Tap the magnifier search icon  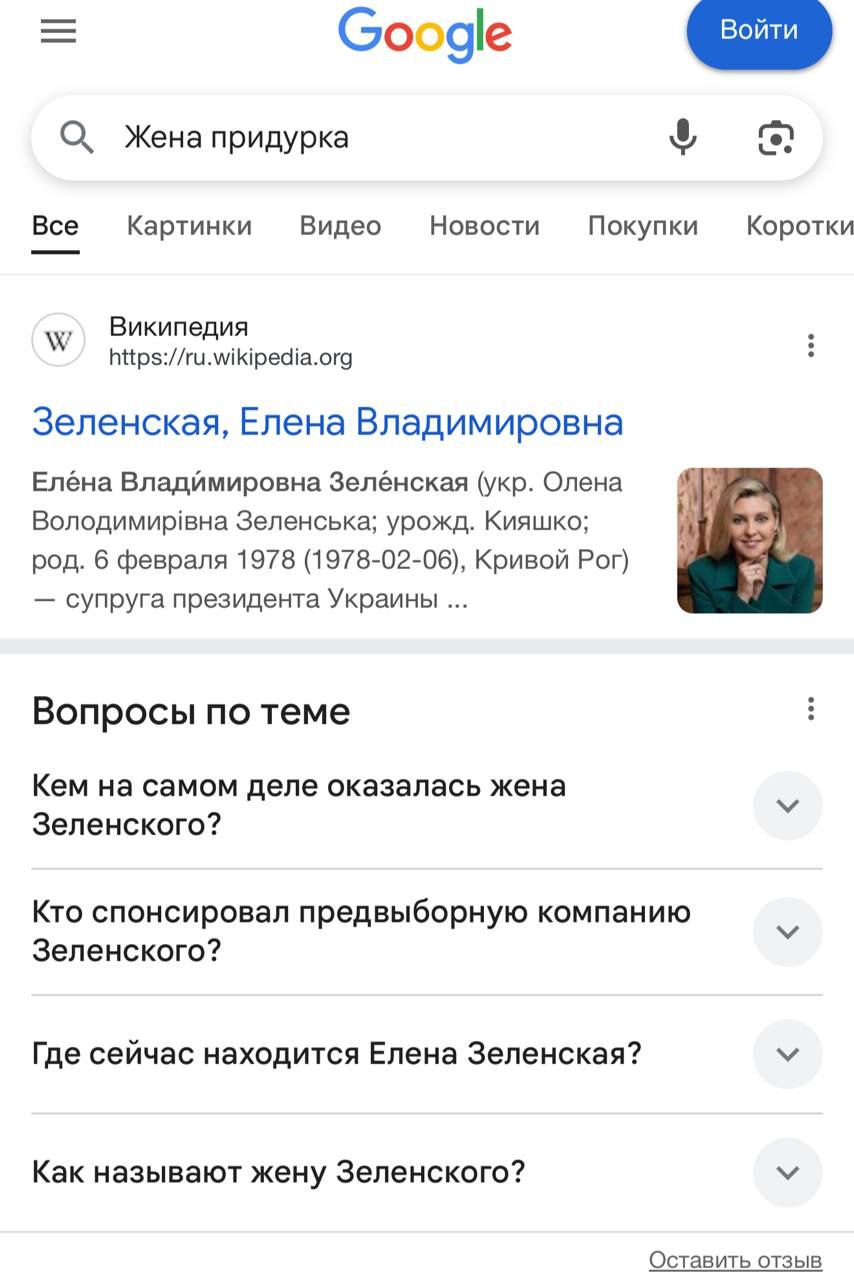point(77,137)
